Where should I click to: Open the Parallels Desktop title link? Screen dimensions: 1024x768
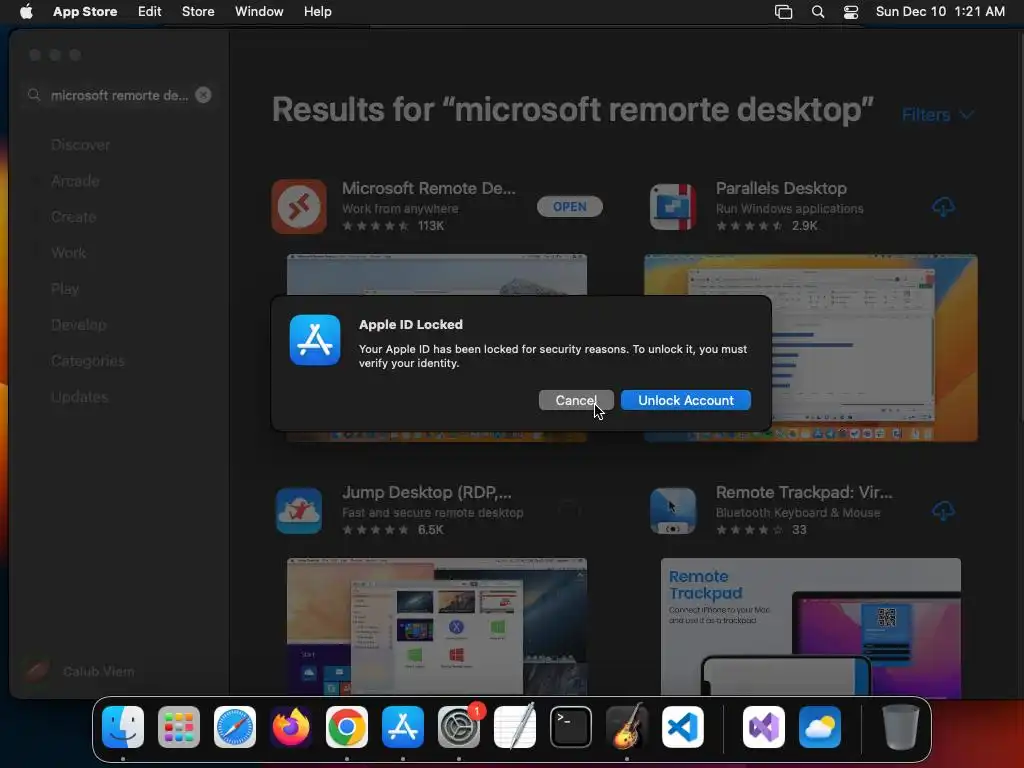[x=781, y=188]
